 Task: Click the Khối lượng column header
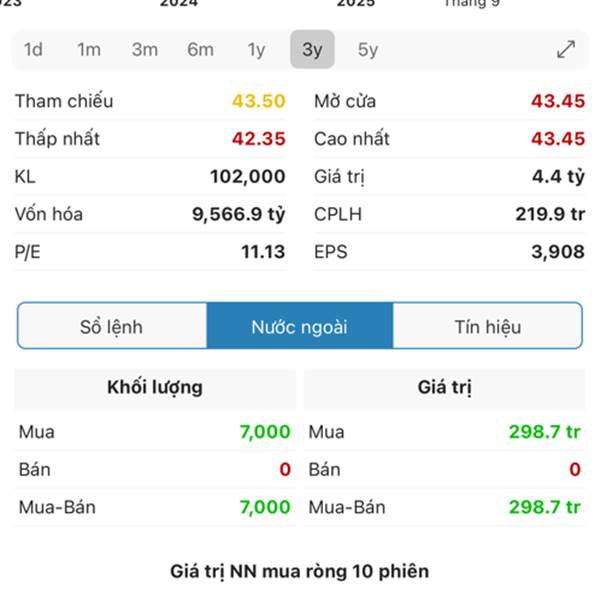(155, 387)
